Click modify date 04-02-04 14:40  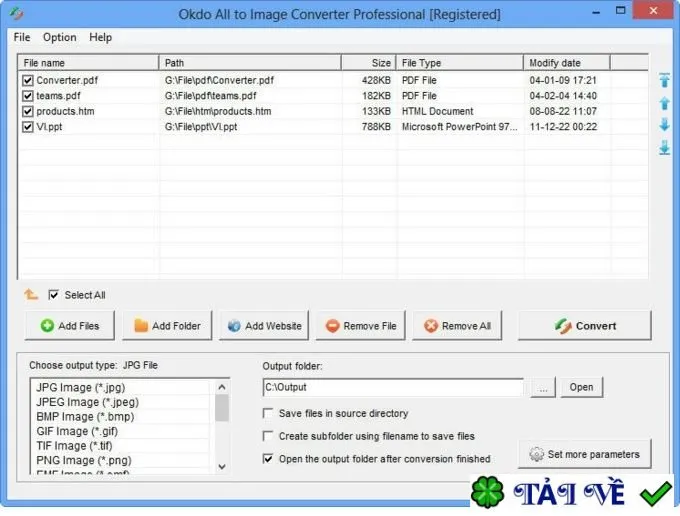pos(563,96)
